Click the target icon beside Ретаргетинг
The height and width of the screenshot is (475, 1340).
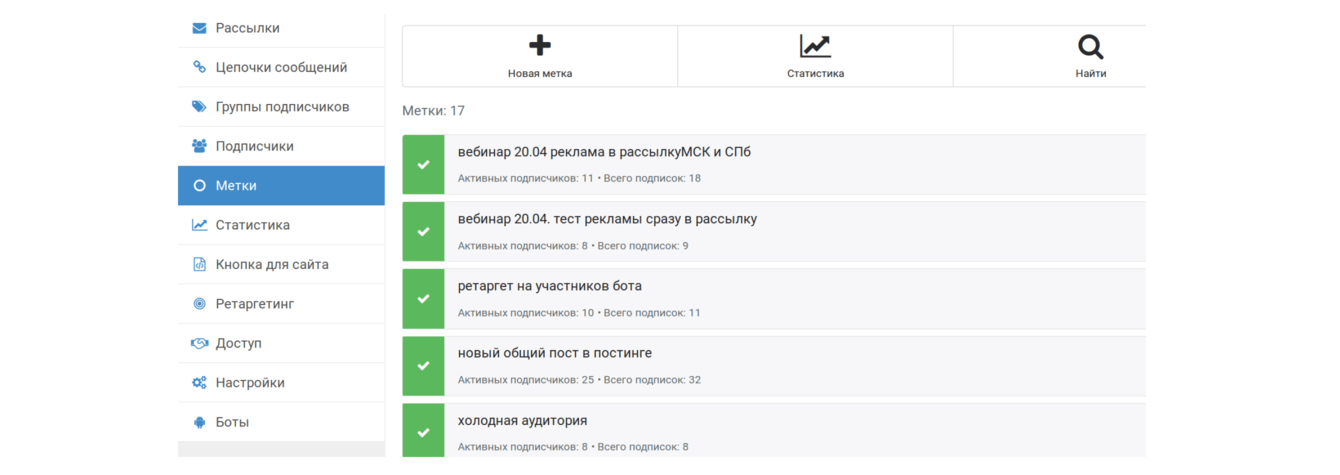pyautogui.click(x=199, y=304)
